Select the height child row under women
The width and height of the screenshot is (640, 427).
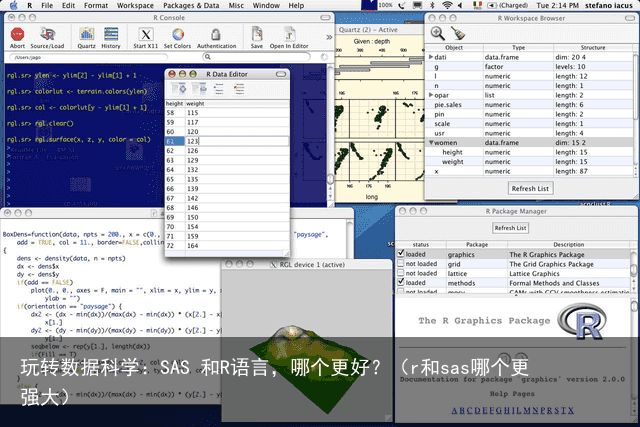pyautogui.click(x=530, y=152)
